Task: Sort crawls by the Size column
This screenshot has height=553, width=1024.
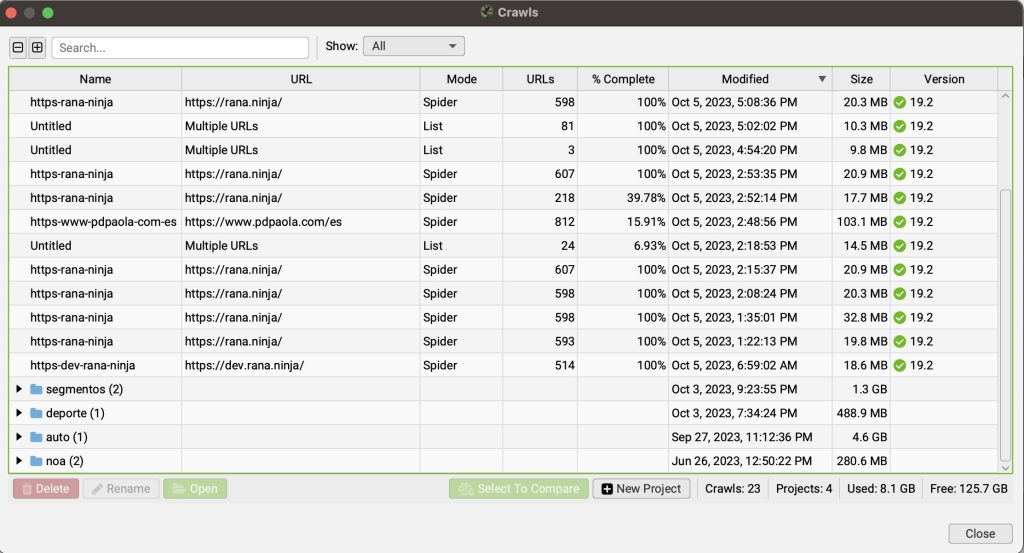Action: [861, 79]
